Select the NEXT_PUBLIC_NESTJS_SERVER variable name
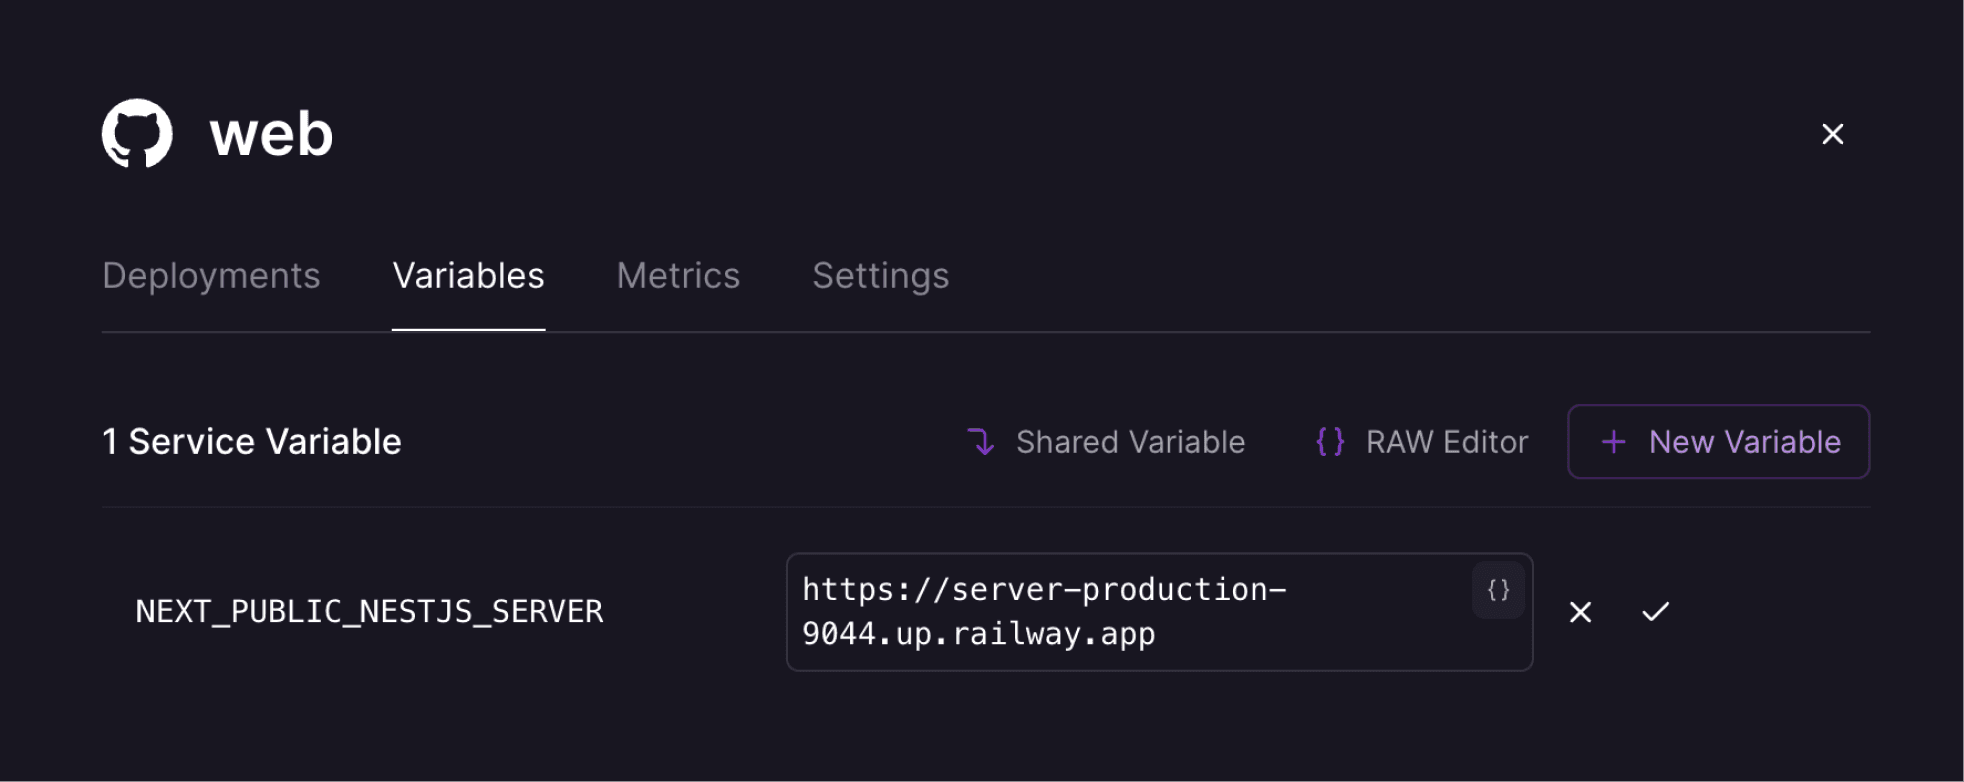 tap(369, 611)
